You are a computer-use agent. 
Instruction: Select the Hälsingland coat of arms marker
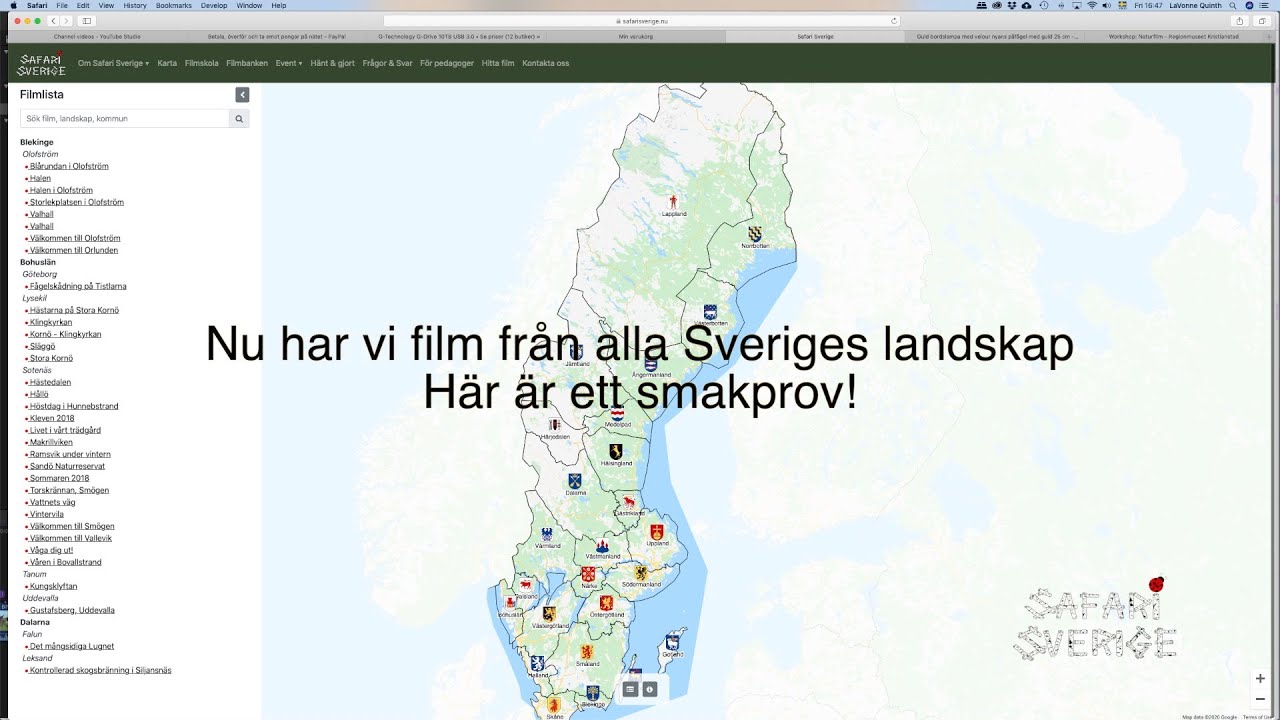[x=616, y=451]
